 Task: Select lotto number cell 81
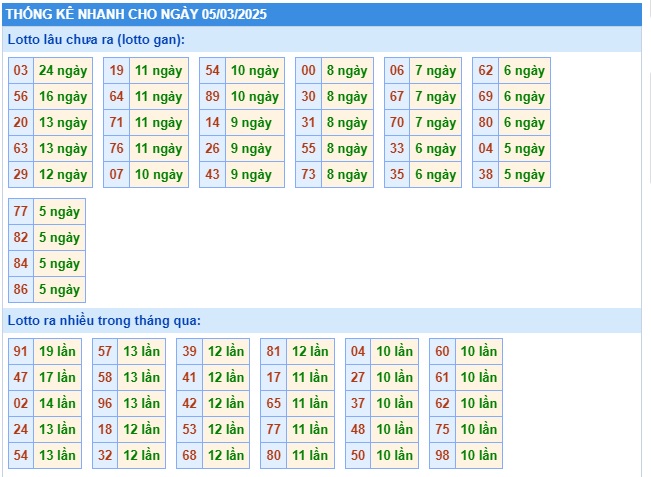click(274, 351)
